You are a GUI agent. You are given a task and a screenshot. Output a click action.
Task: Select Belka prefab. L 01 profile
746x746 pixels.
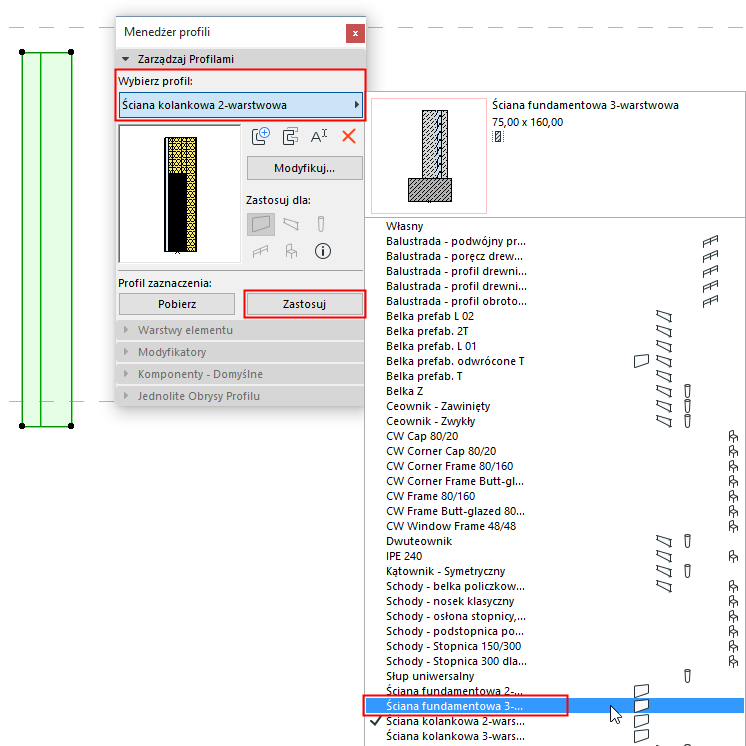pos(554,346)
